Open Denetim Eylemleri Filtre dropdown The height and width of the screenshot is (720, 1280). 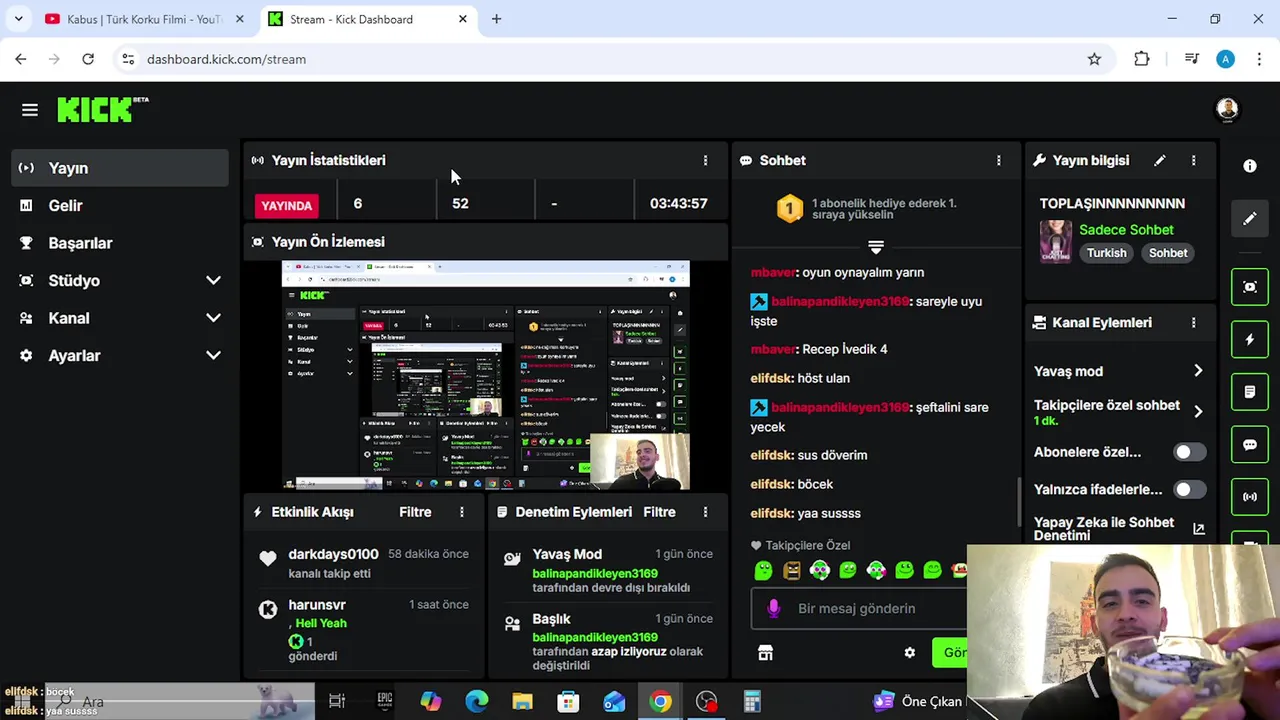[659, 512]
